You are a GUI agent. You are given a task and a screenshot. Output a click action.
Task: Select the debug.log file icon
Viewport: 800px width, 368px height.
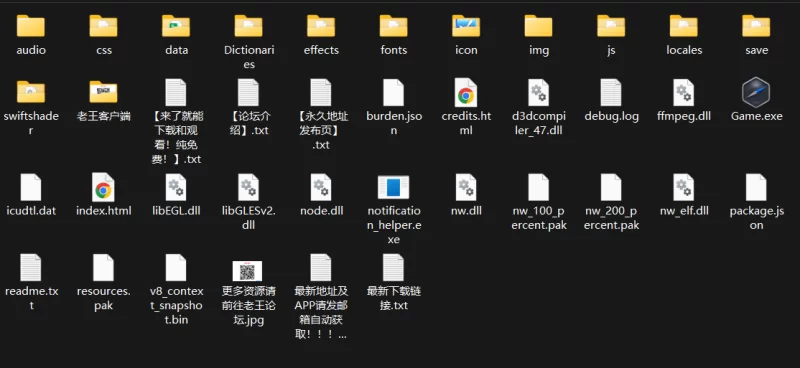pos(611,93)
